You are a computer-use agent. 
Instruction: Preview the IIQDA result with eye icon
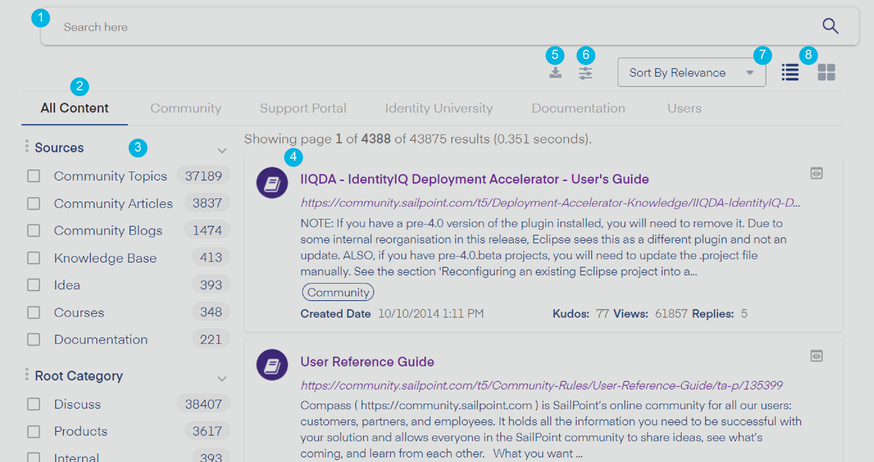point(817,173)
